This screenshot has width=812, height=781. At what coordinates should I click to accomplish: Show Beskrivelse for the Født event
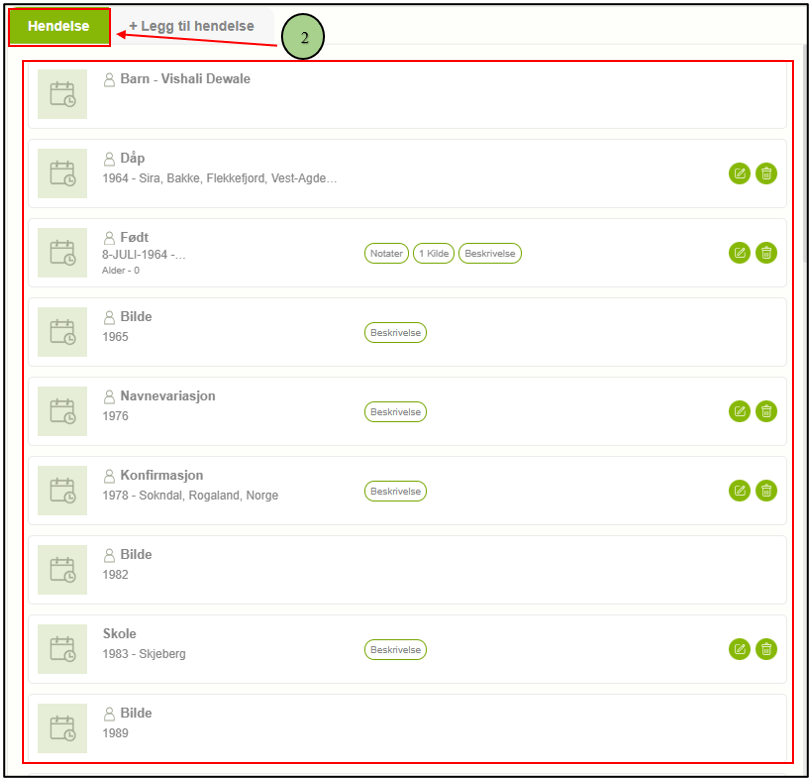point(490,254)
